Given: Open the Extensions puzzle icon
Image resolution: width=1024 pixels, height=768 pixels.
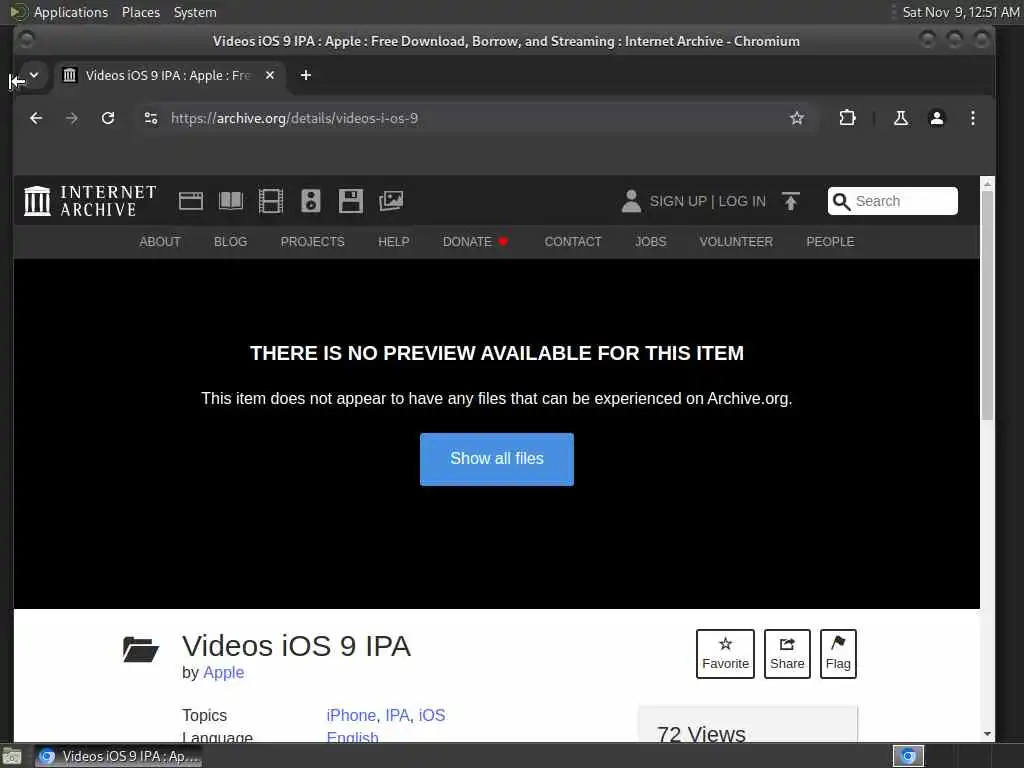Looking at the screenshot, I should click(847, 118).
